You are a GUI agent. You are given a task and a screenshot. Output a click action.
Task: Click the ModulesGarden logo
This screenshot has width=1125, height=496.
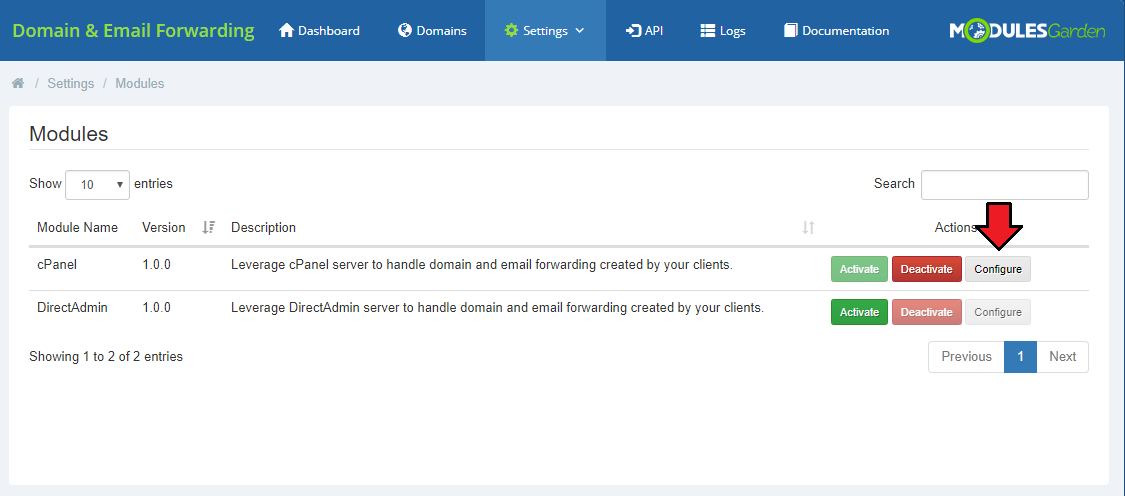point(1027,31)
